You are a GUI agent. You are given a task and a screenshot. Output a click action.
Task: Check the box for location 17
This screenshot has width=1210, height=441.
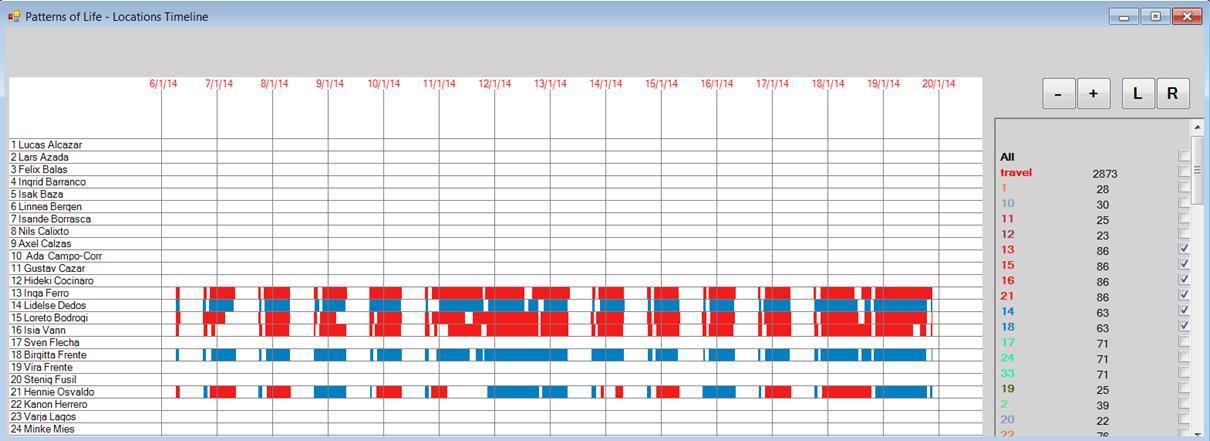pos(1184,342)
